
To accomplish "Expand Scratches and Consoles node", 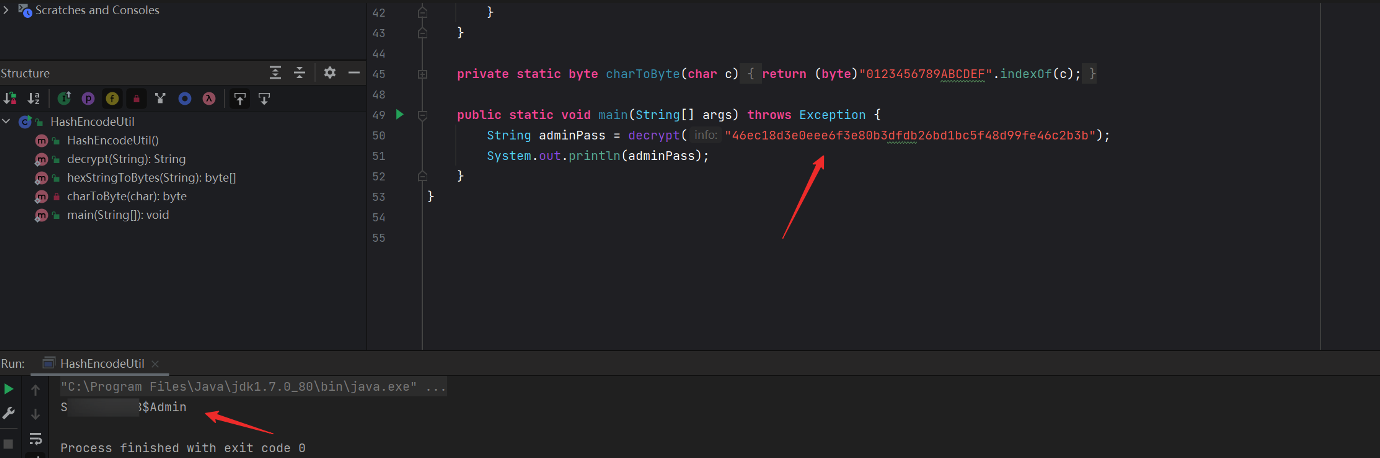I will 7,10.
